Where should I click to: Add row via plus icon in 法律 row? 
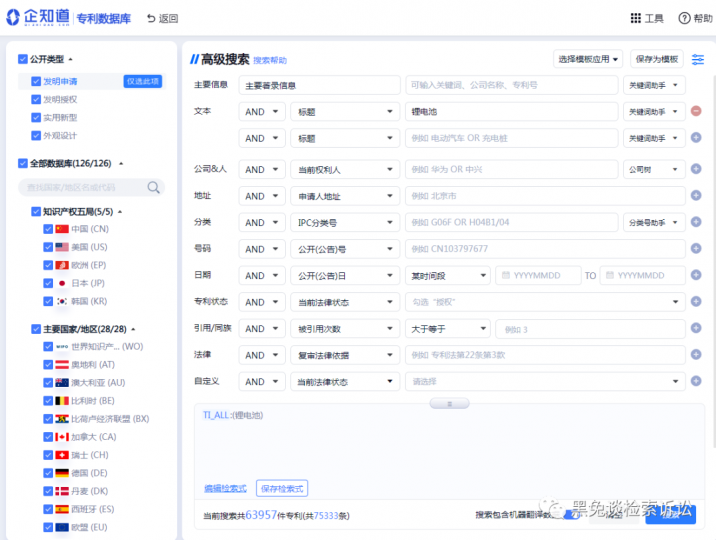point(696,354)
